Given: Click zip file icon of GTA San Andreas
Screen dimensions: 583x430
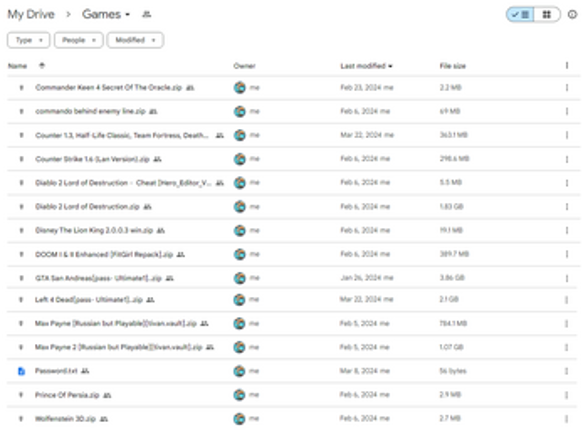Looking at the screenshot, I should (21, 278).
